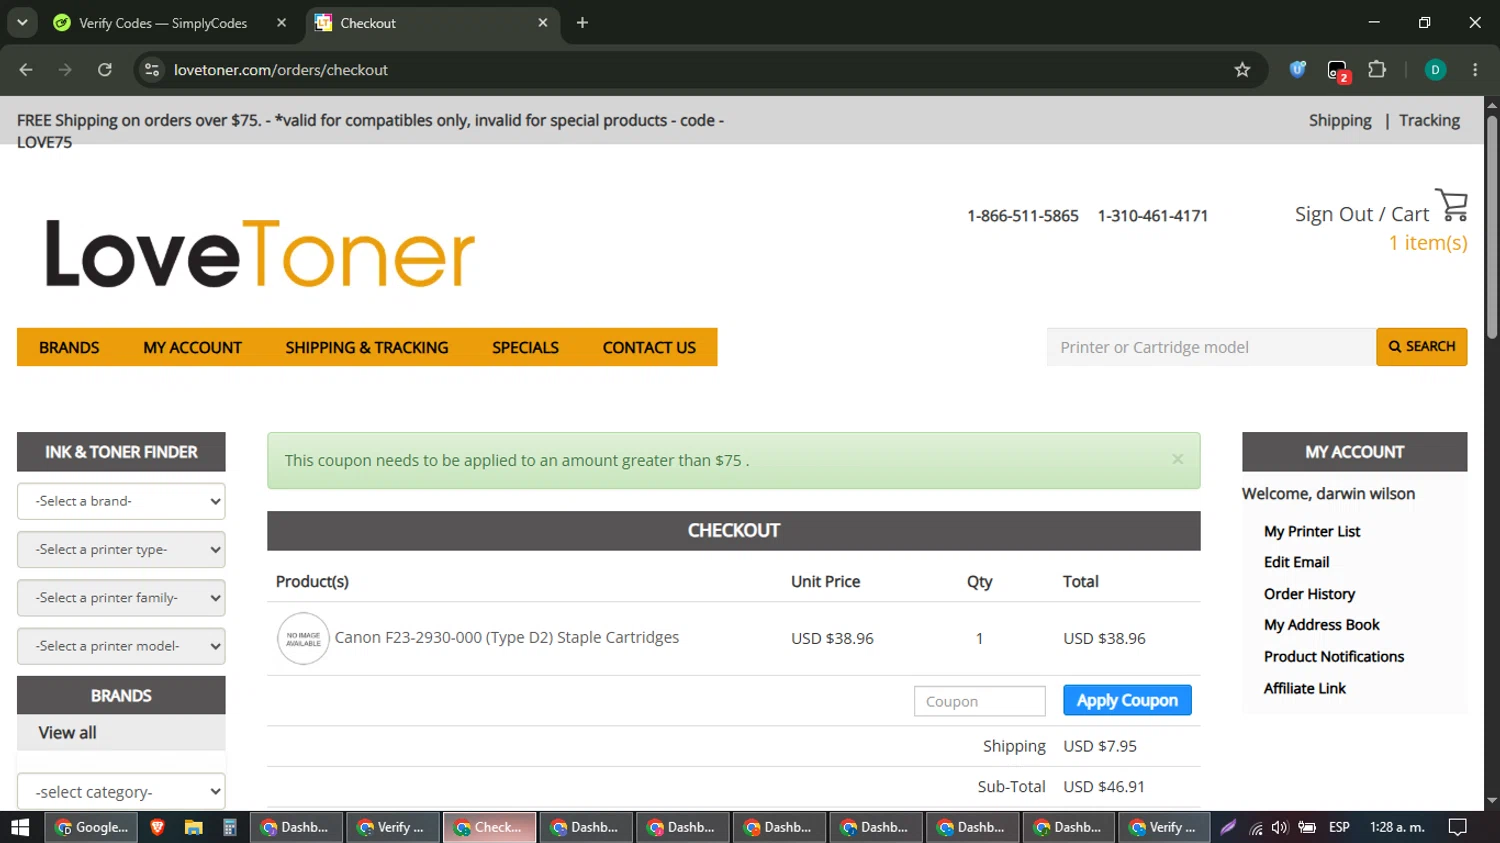Open the Select a brand dropdown
This screenshot has height=843, width=1500.
121,501
